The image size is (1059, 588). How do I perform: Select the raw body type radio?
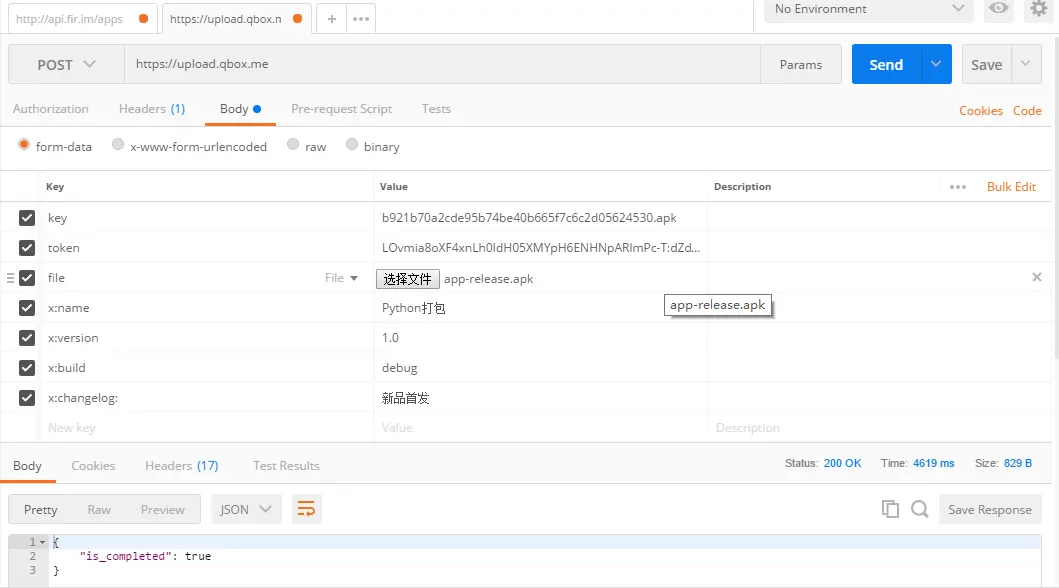click(x=292, y=144)
